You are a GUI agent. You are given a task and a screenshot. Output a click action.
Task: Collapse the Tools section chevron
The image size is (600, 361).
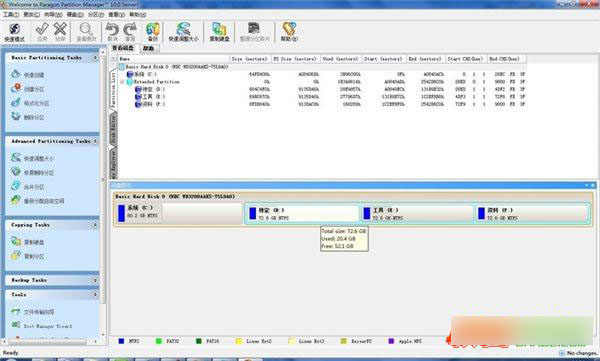pos(95,294)
